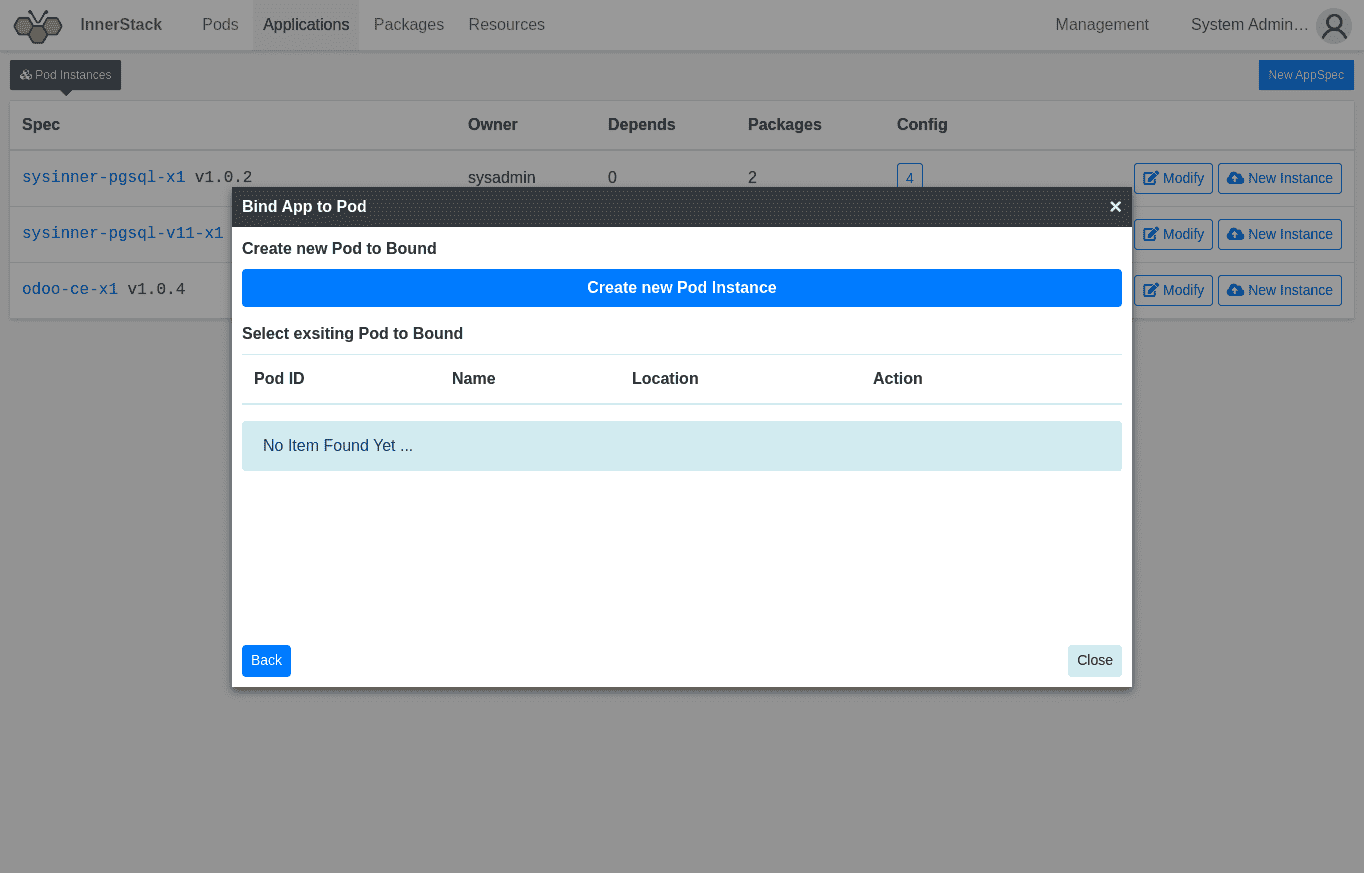Click the New AppSpec button
Image resolution: width=1364 pixels, height=873 pixels.
(1306, 75)
